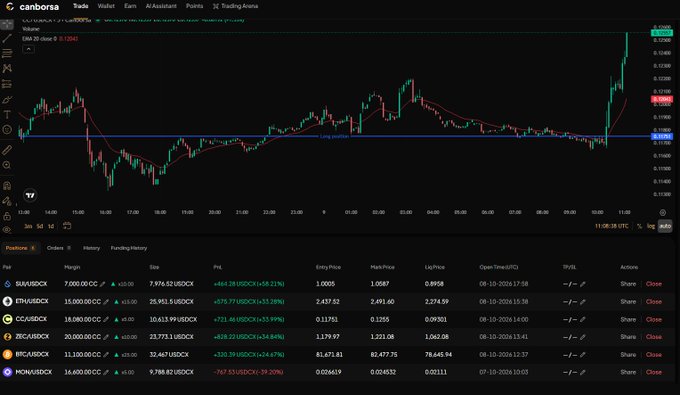Click the TradingView logo on chart
This screenshot has height=395, width=680.
click(x=30, y=196)
